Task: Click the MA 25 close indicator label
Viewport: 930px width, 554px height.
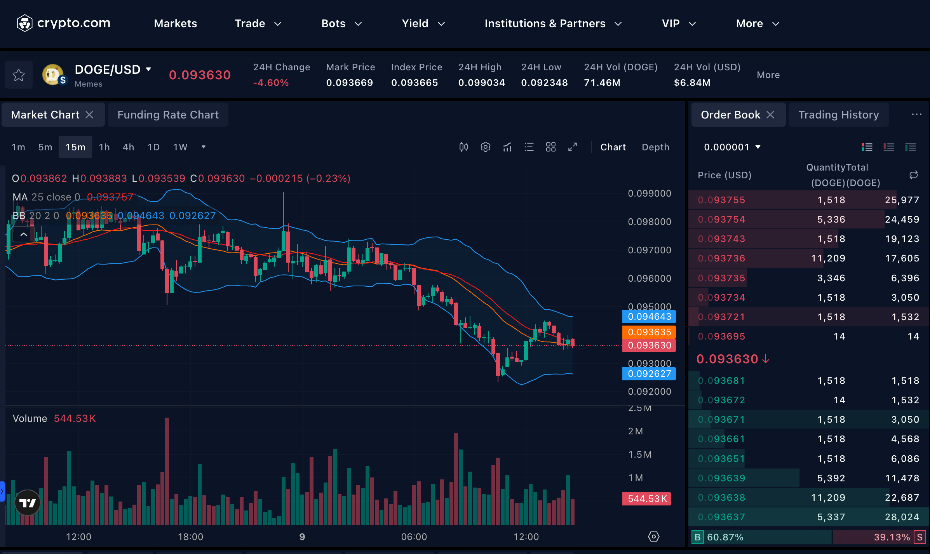Action: pyautogui.click(x=46, y=197)
